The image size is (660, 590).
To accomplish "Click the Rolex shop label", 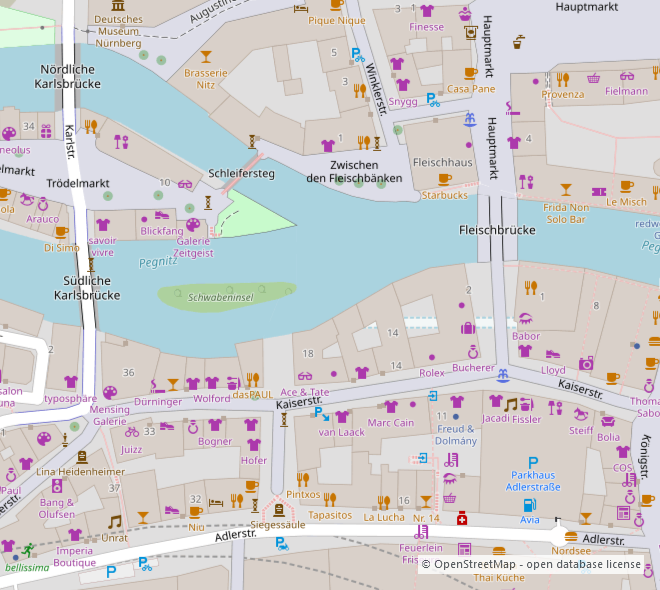I will [x=431, y=373].
